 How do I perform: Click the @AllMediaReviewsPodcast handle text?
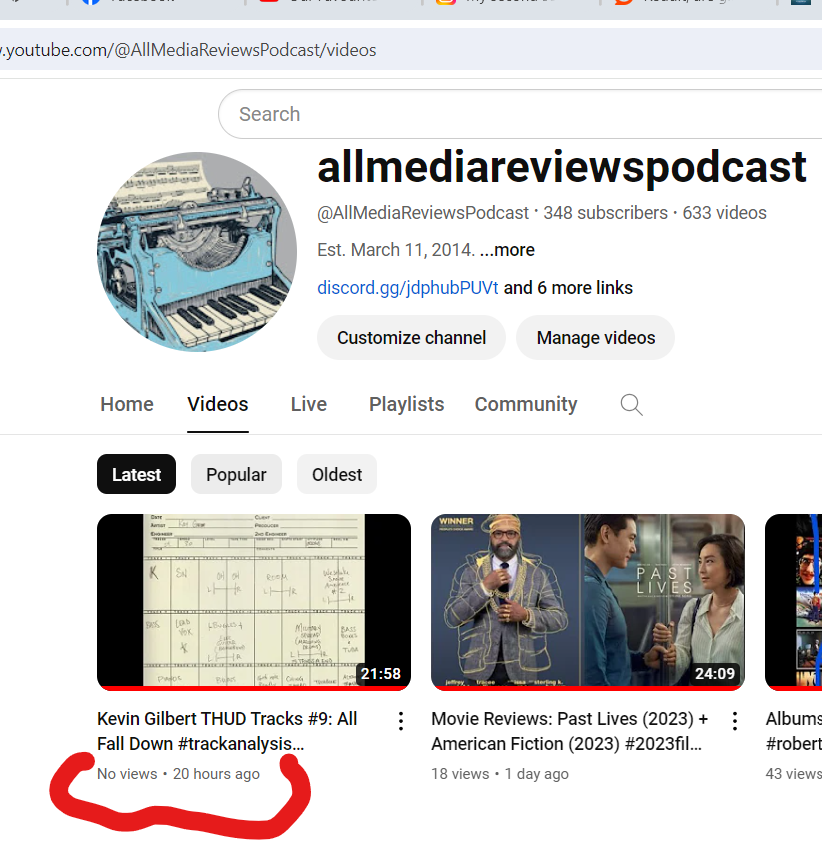(x=423, y=213)
